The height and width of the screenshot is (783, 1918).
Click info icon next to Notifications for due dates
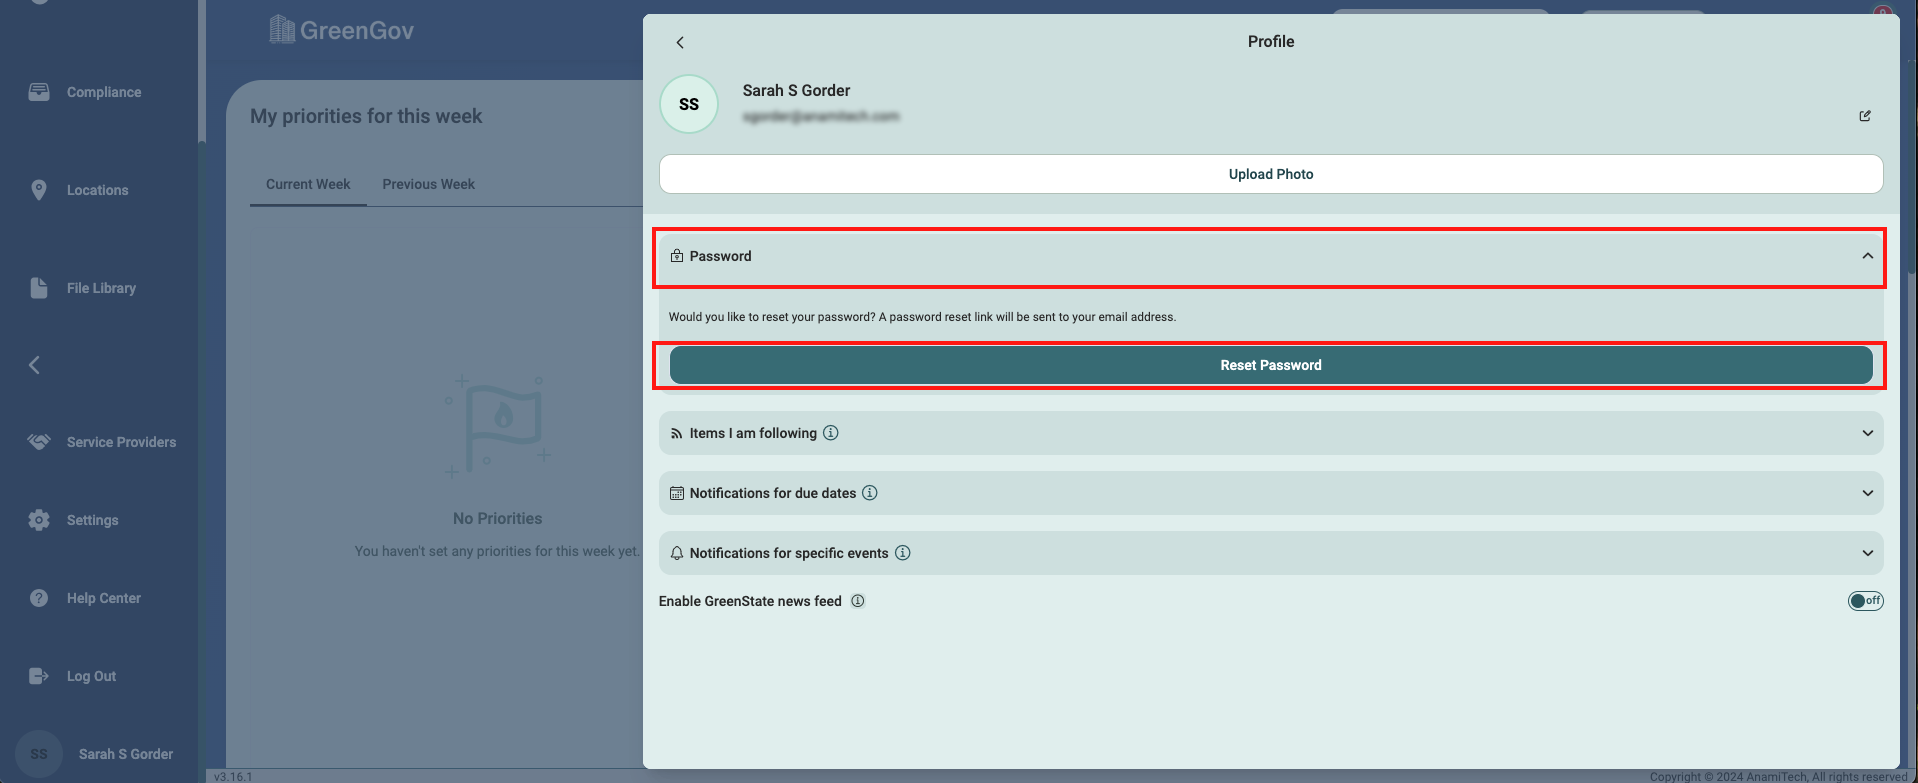coord(870,493)
